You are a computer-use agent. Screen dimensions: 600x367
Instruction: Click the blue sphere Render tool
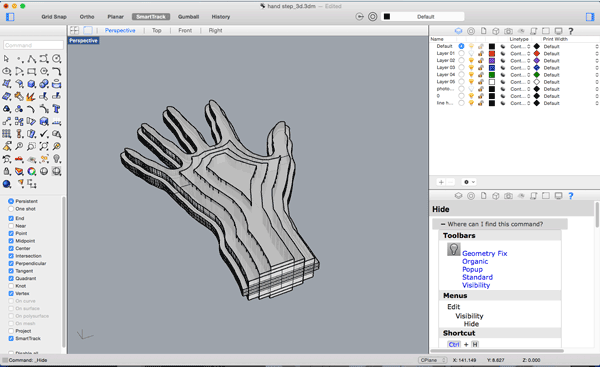coord(7,184)
